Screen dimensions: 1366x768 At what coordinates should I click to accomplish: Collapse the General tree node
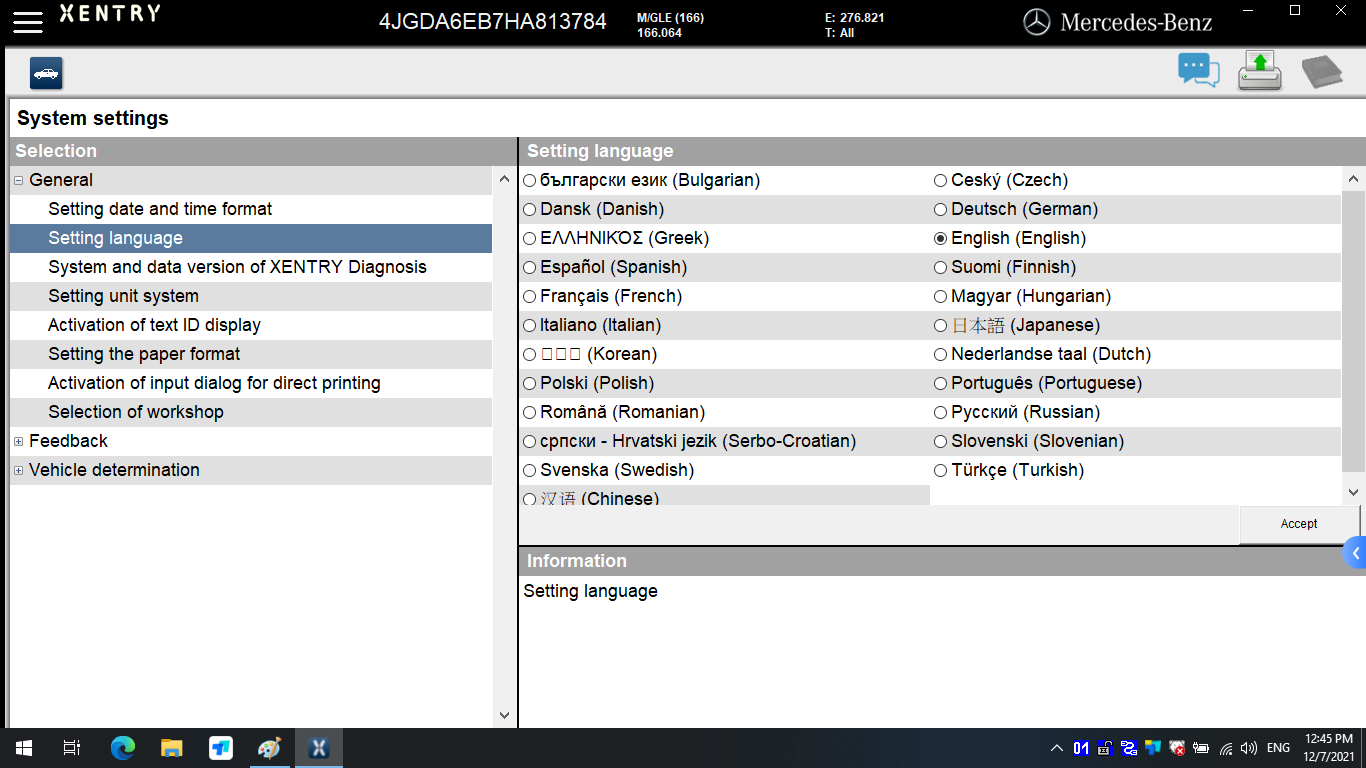(19, 181)
